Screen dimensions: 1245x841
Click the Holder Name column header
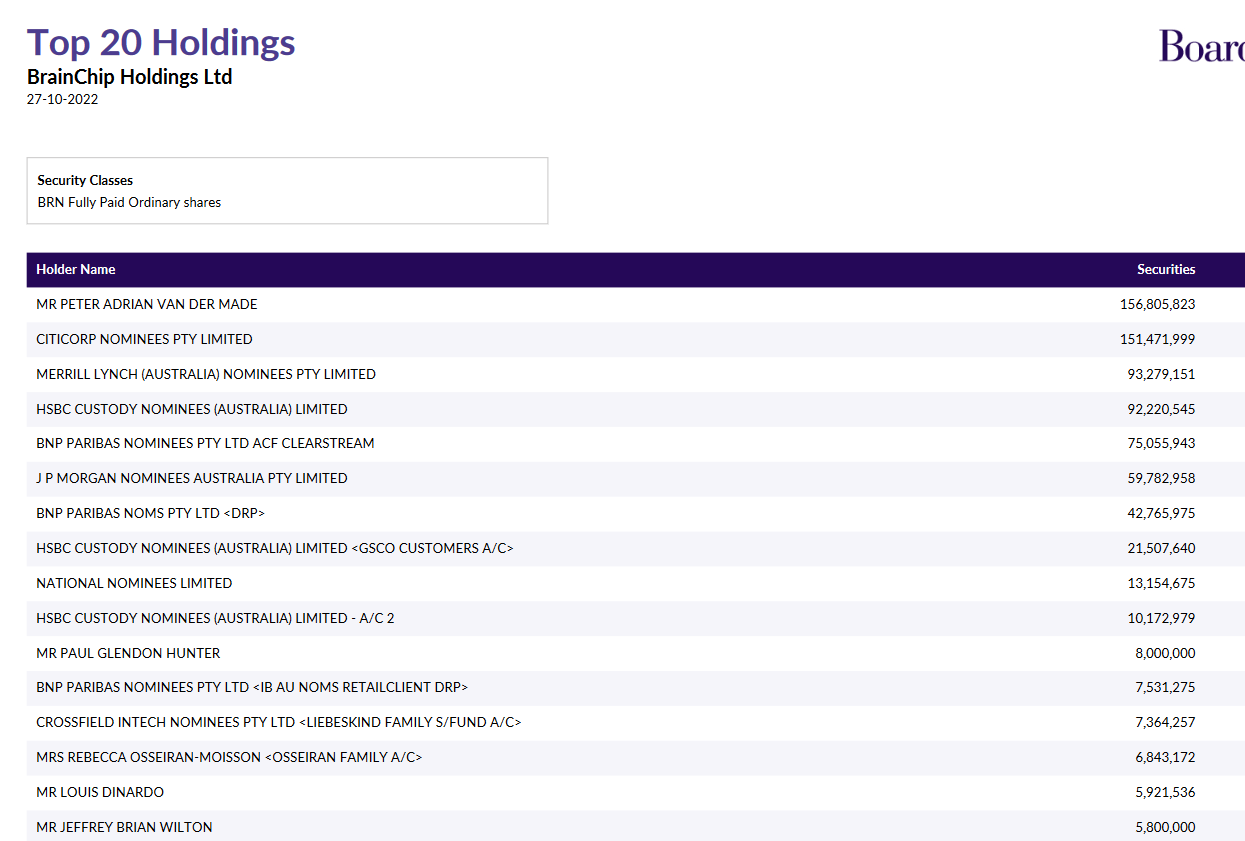point(76,269)
